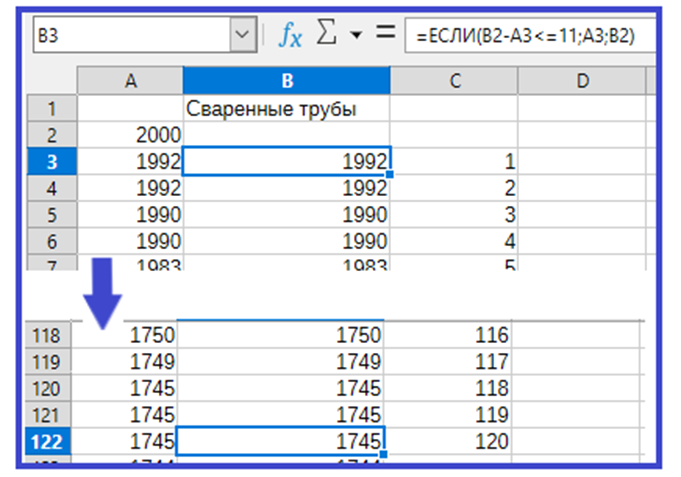Expand the Name Box dropdown arrow
This screenshot has width=681, height=477.
tap(243, 36)
